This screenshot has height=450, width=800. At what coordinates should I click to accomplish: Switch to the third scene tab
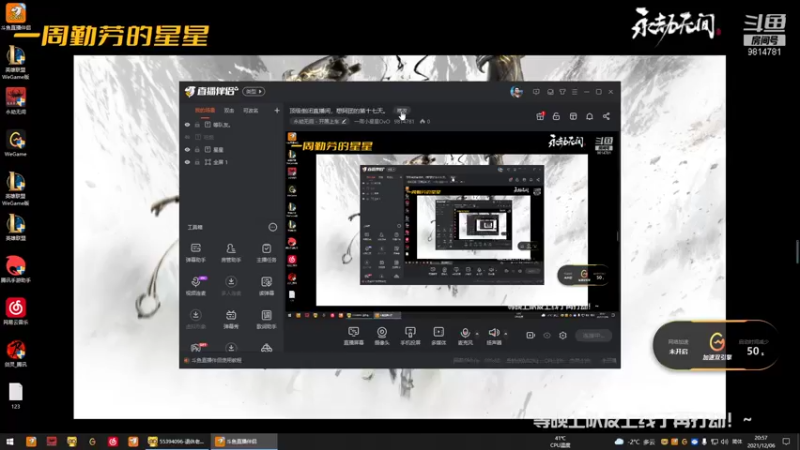[x=251, y=110]
